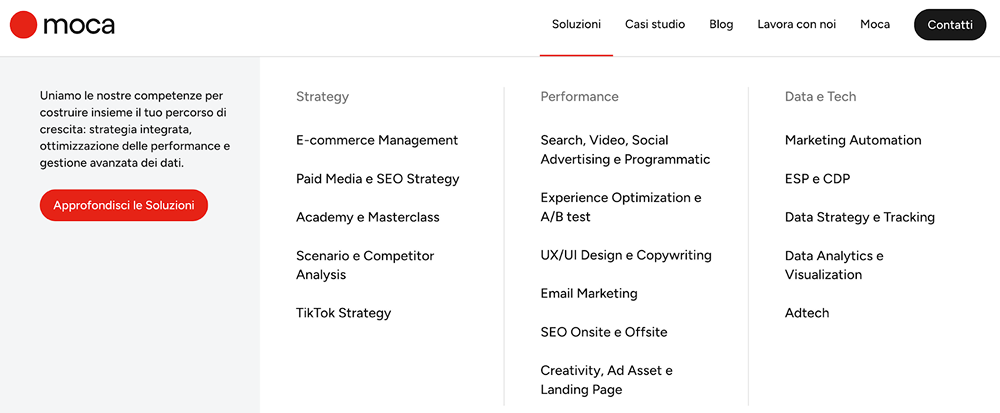Choose Experience Optimization e A/B test

tap(621, 207)
